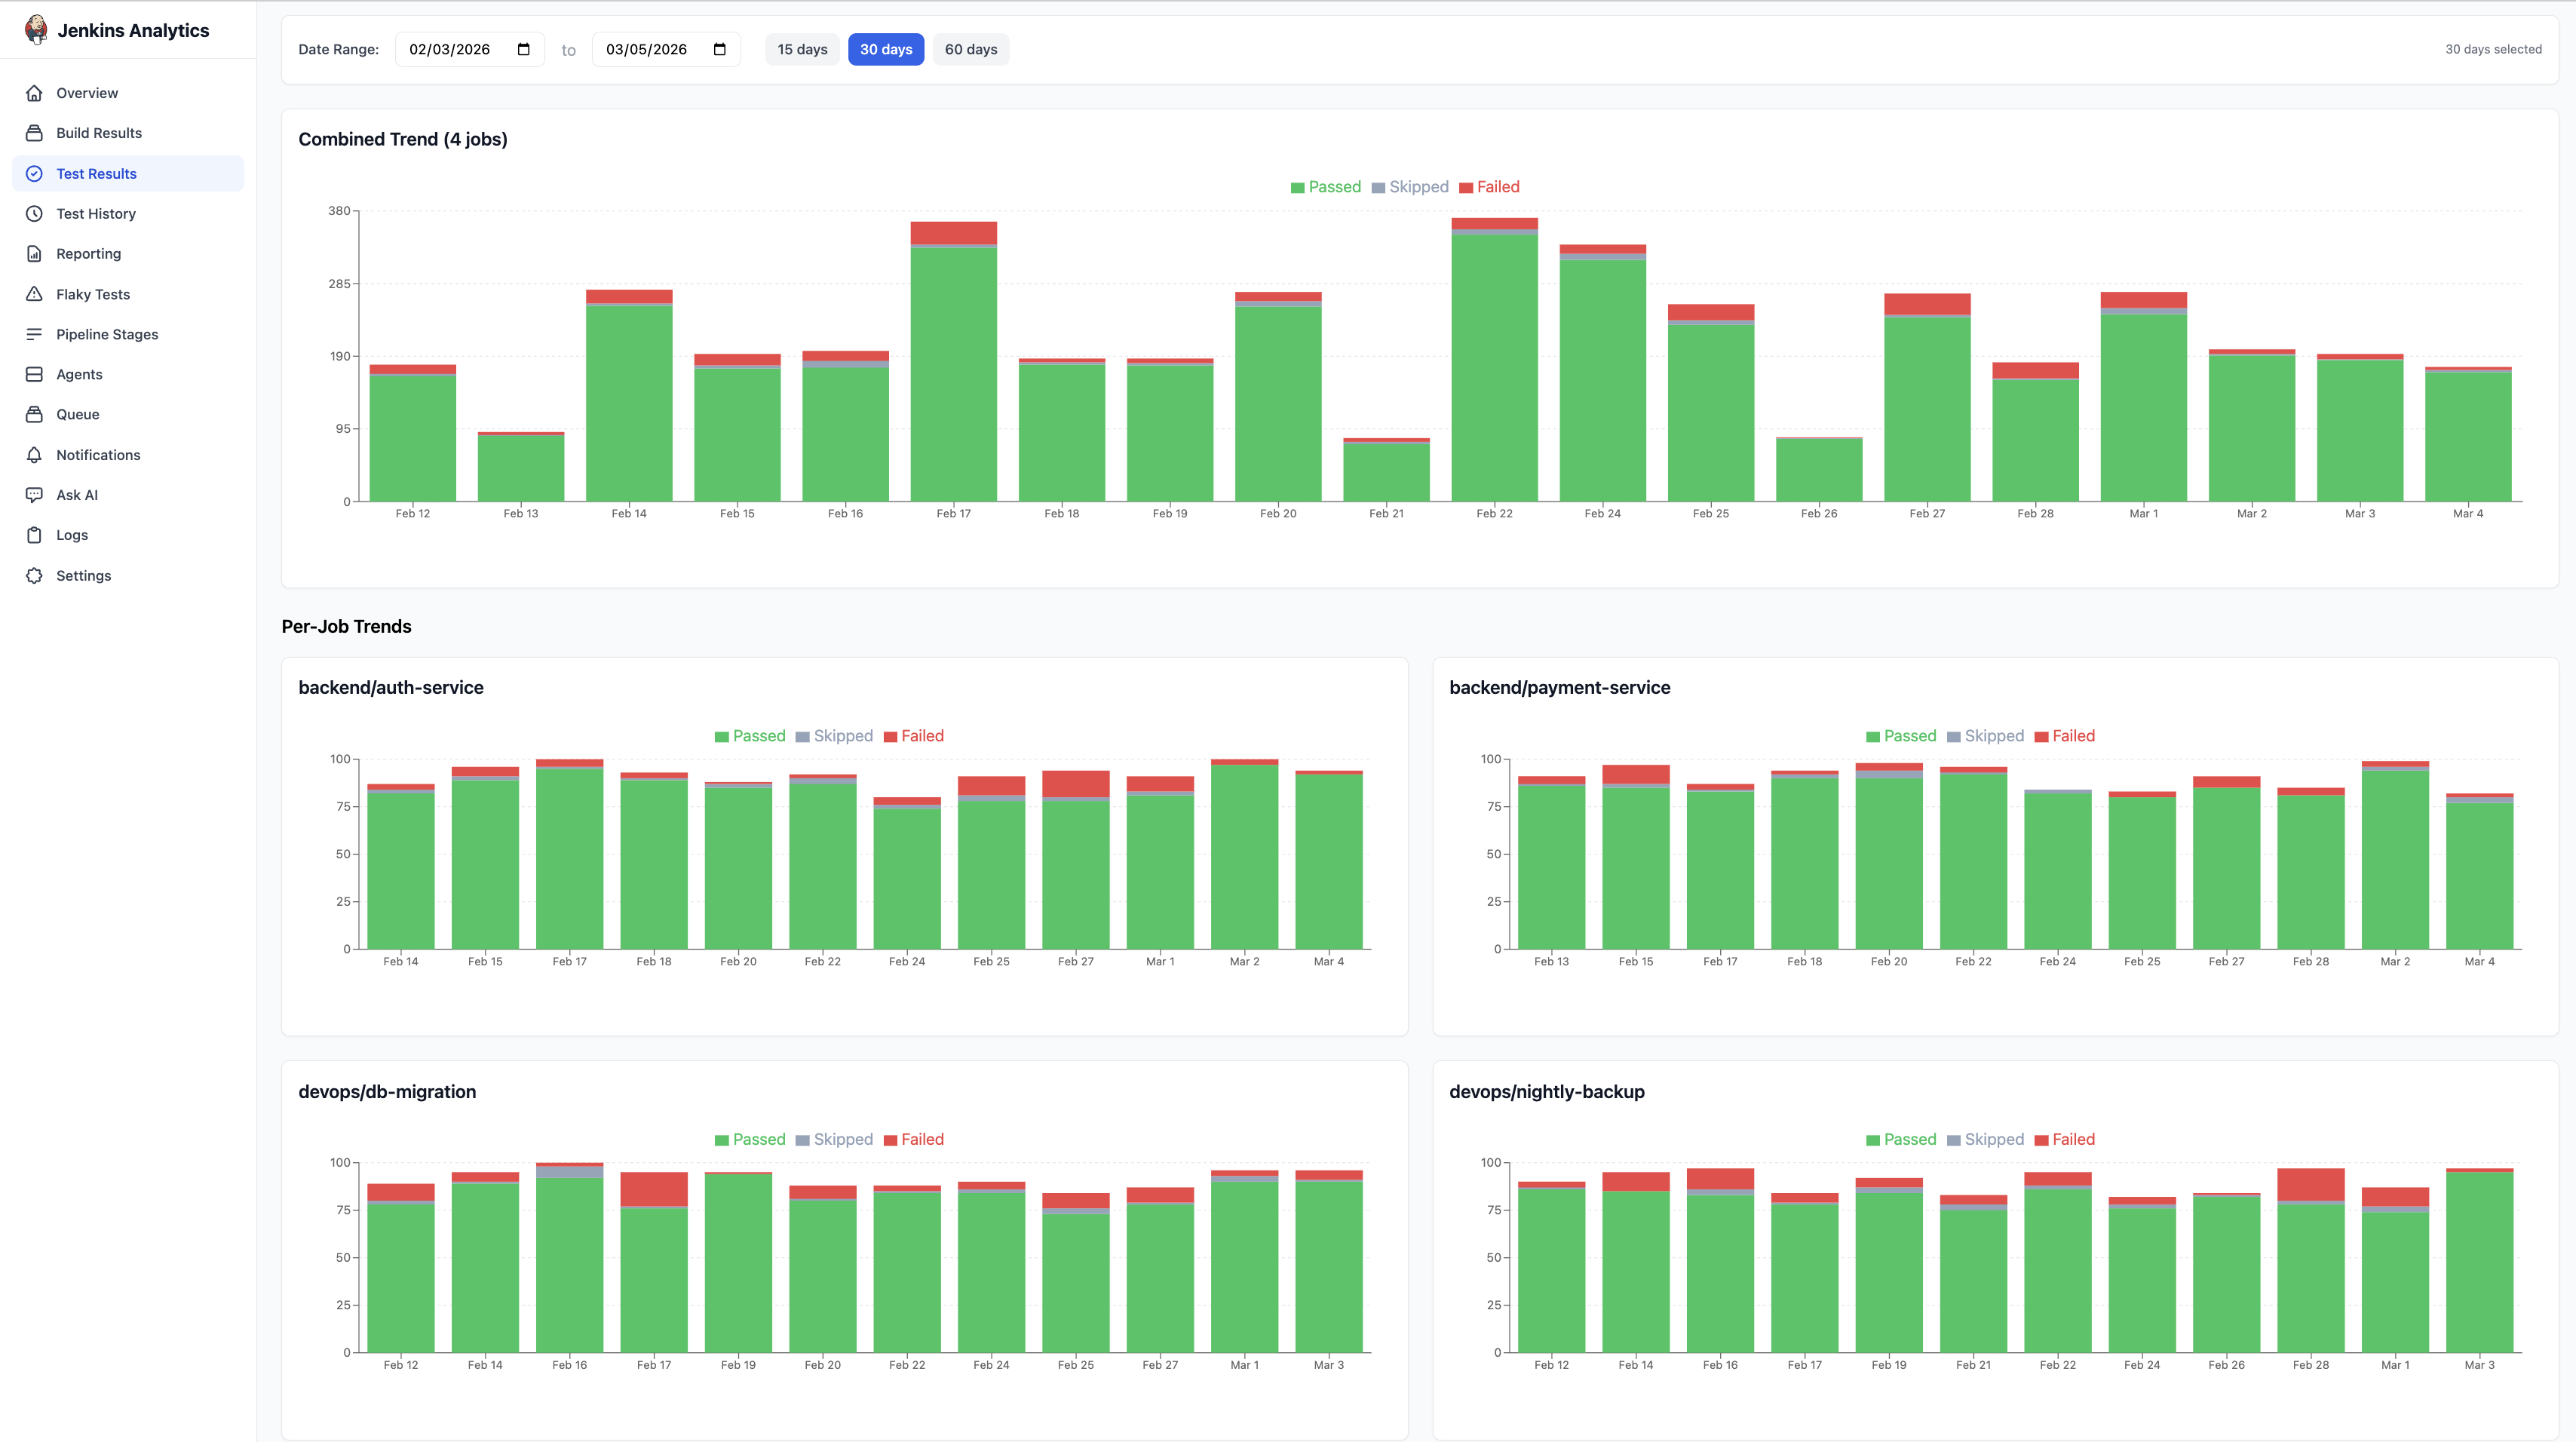Select the Flaky Tests warning icon
The image size is (2576, 1442).
click(35, 294)
